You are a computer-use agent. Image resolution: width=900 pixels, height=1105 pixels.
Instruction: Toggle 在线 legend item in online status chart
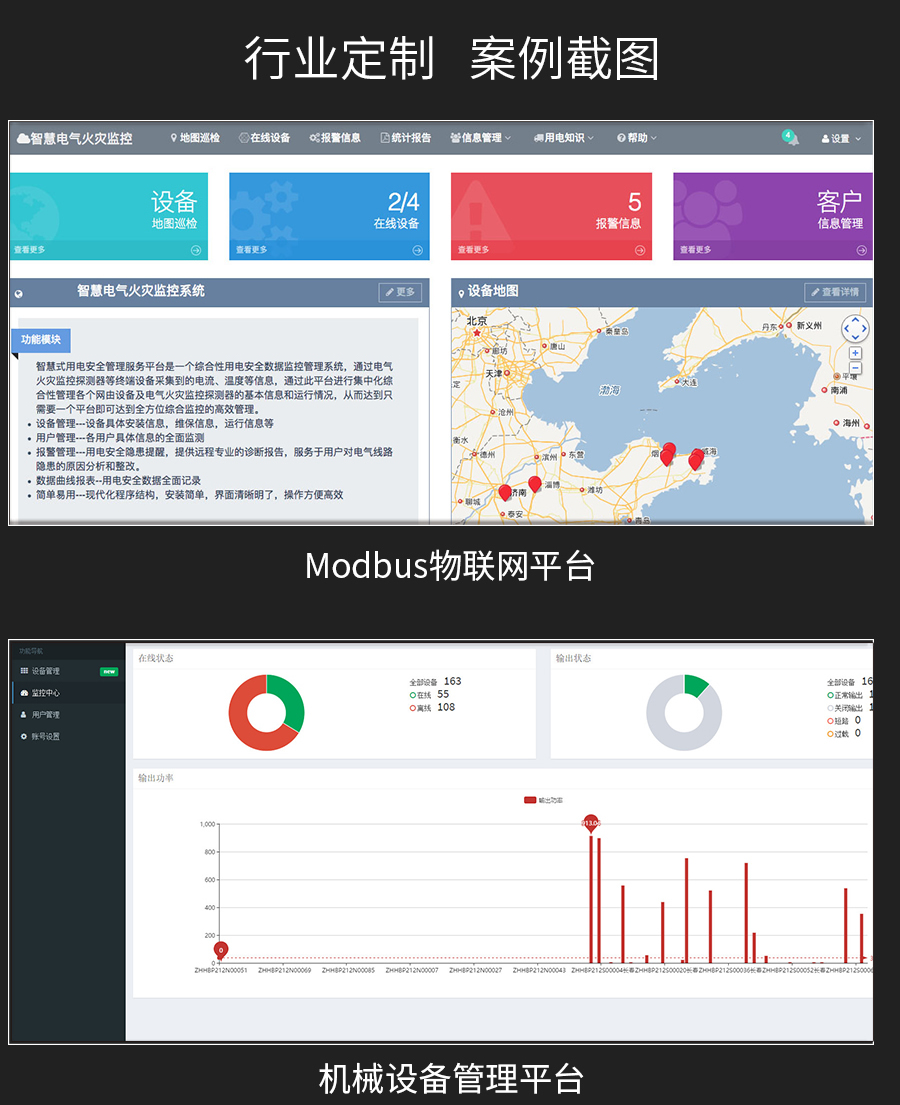pos(425,694)
